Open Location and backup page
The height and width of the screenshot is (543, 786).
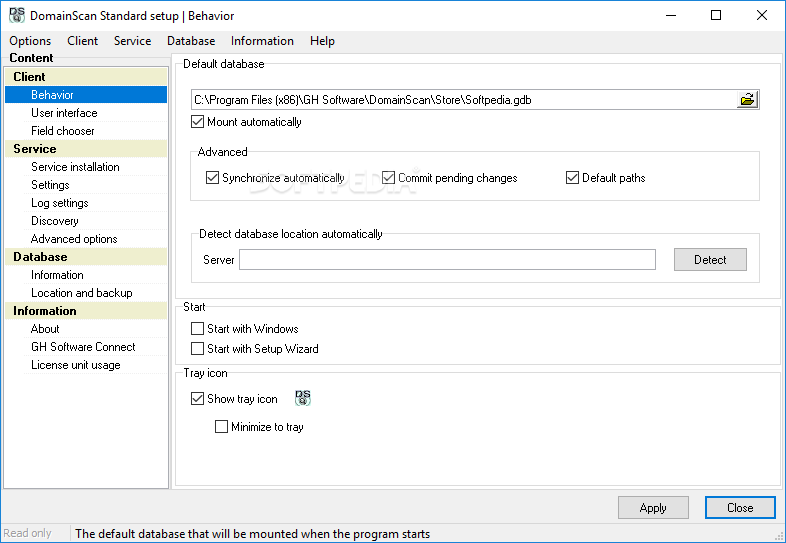(x=86, y=293)
